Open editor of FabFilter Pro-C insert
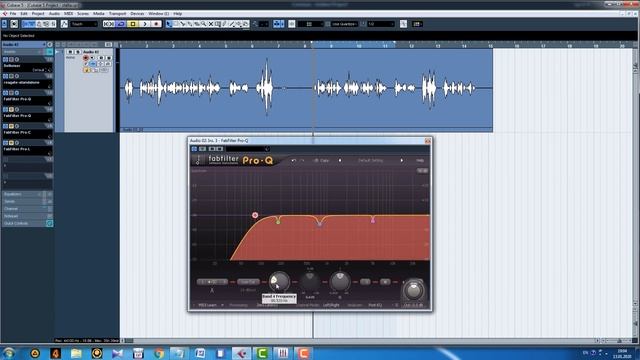The width and height of the screenshot is (640, 360). point(17,126)
